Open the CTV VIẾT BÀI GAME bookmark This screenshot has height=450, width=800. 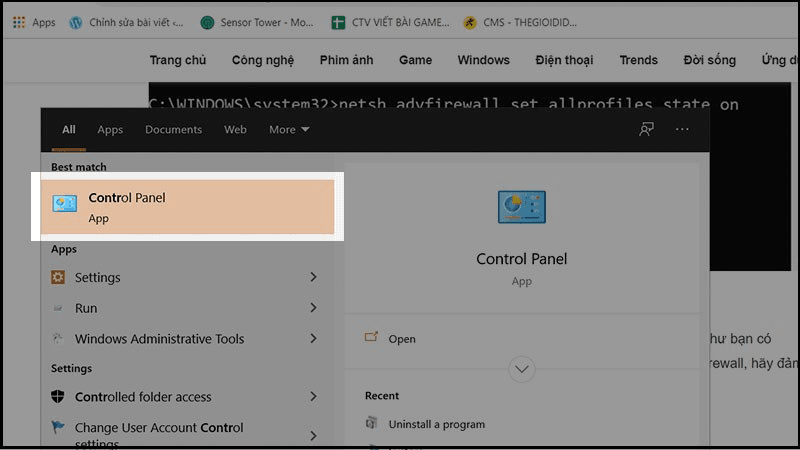click(x=390, y=22)
